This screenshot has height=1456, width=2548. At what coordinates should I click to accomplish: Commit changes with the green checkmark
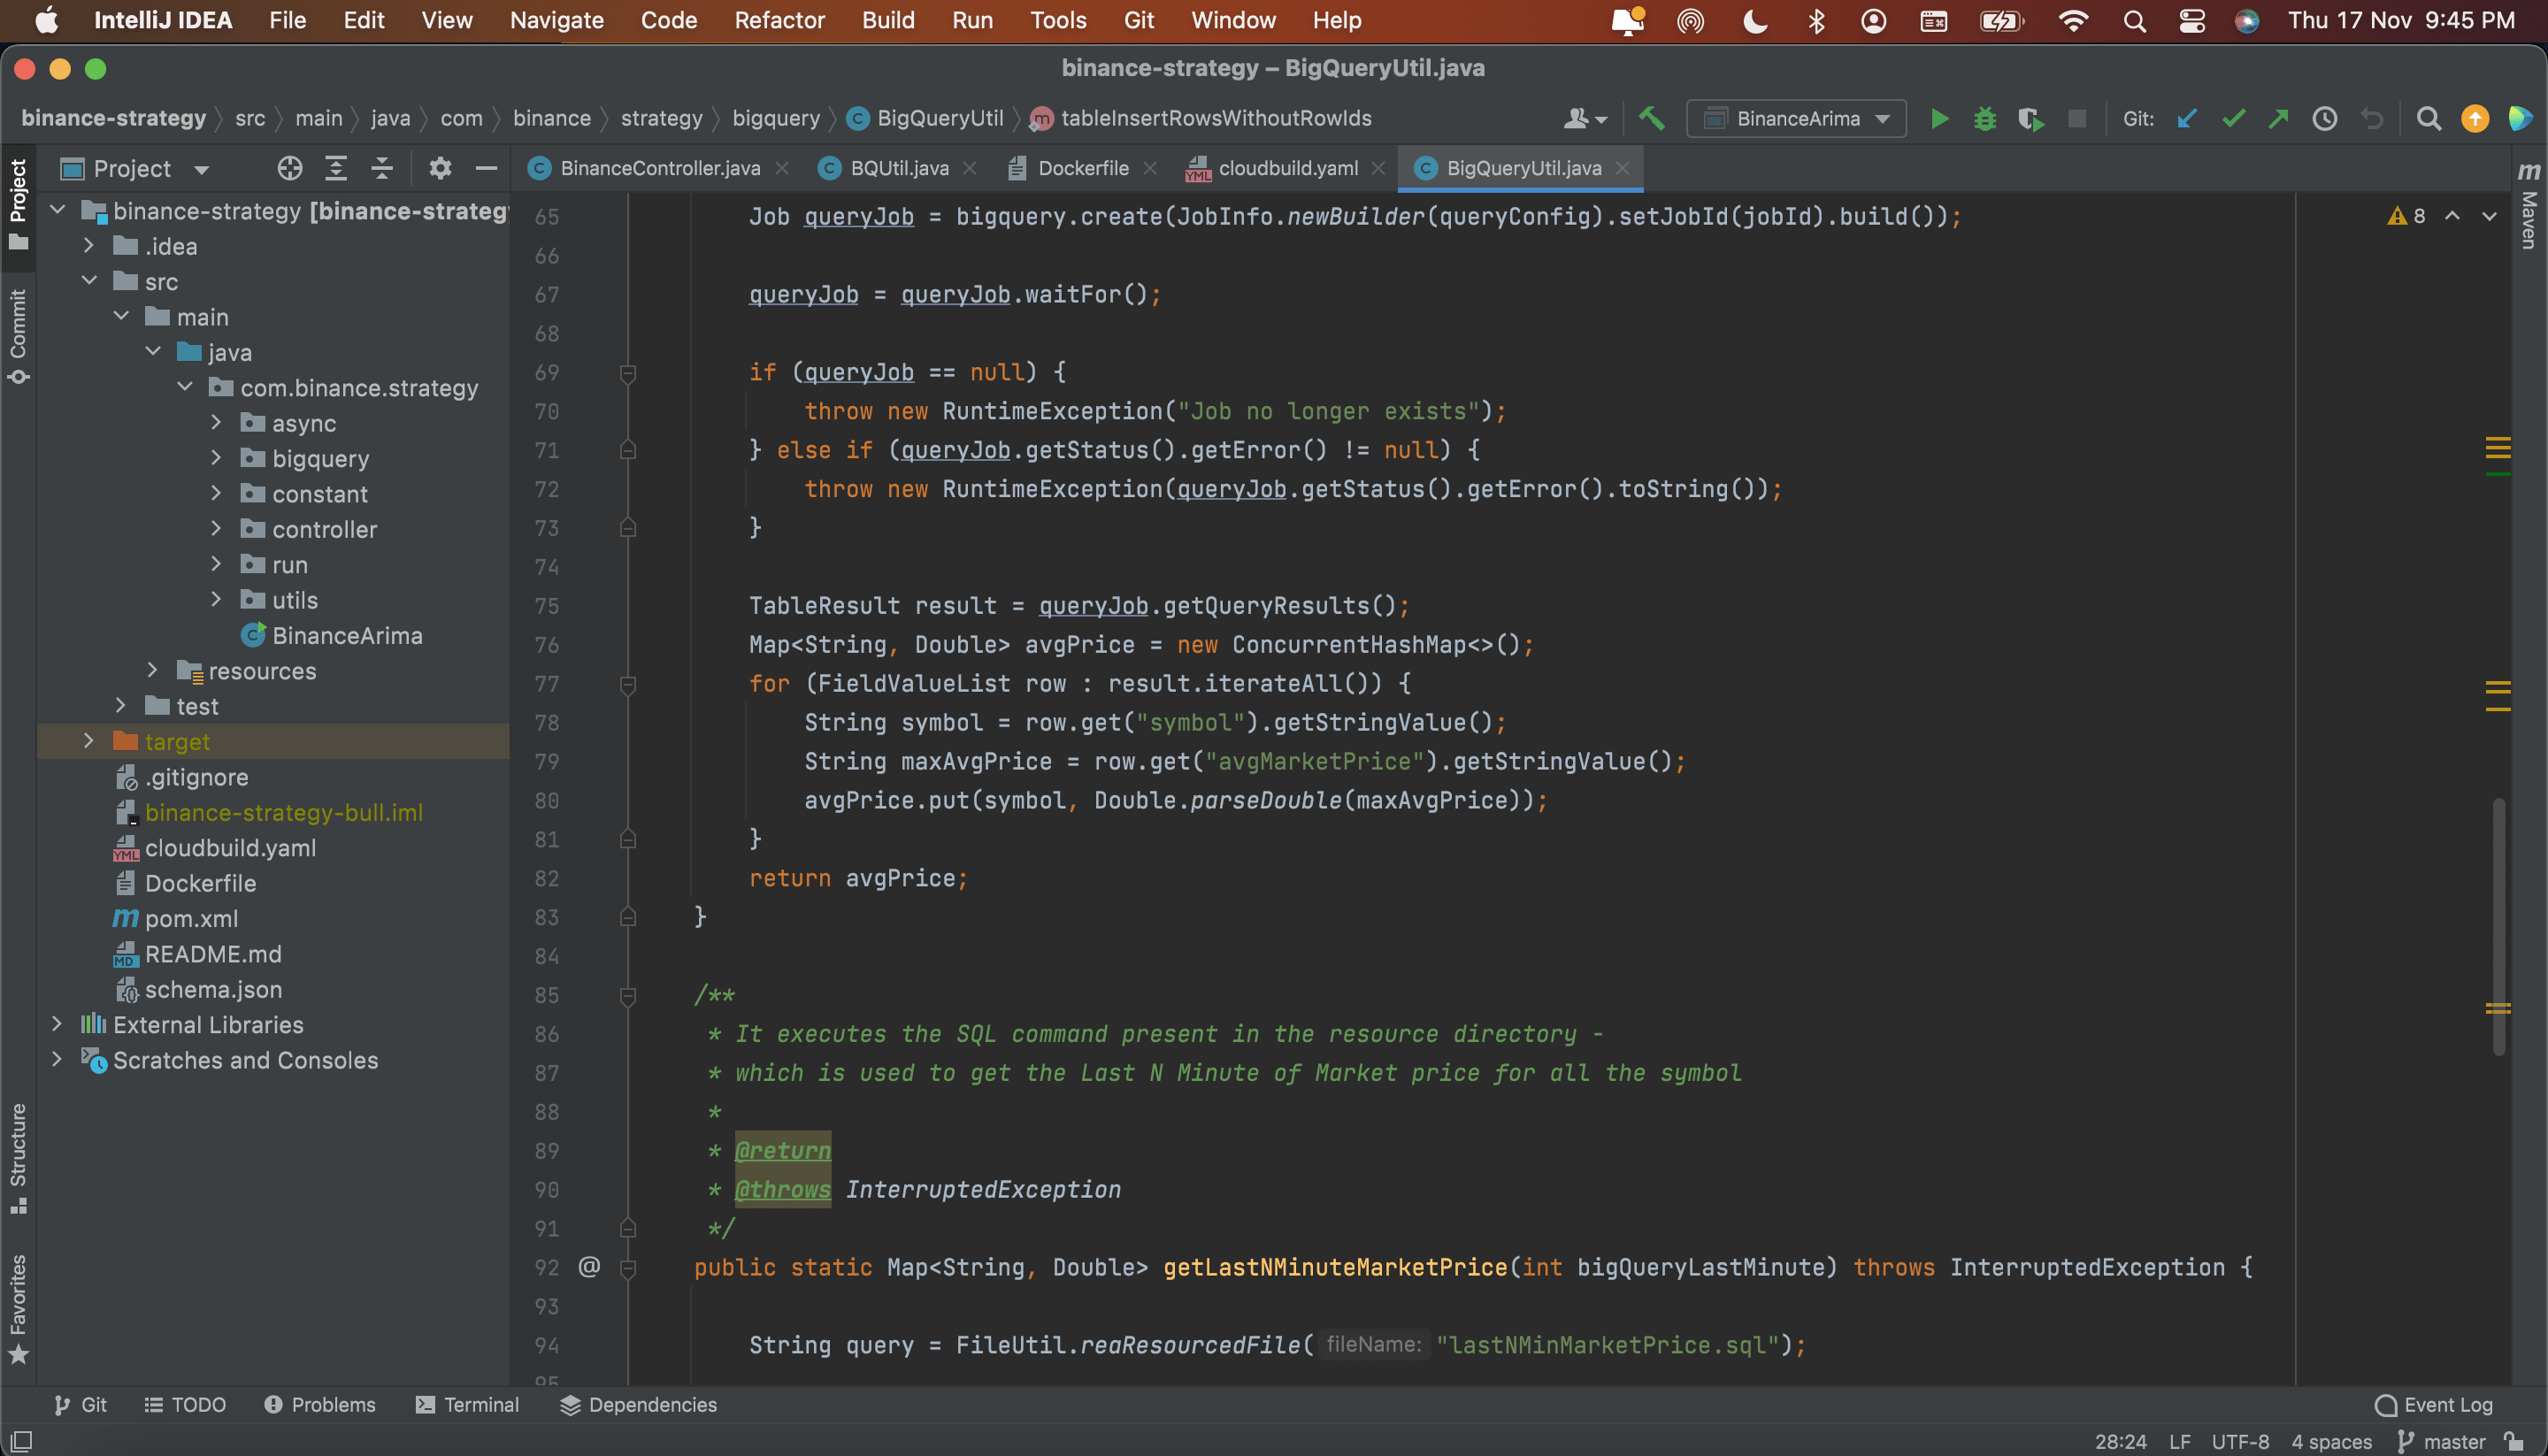2233,118
